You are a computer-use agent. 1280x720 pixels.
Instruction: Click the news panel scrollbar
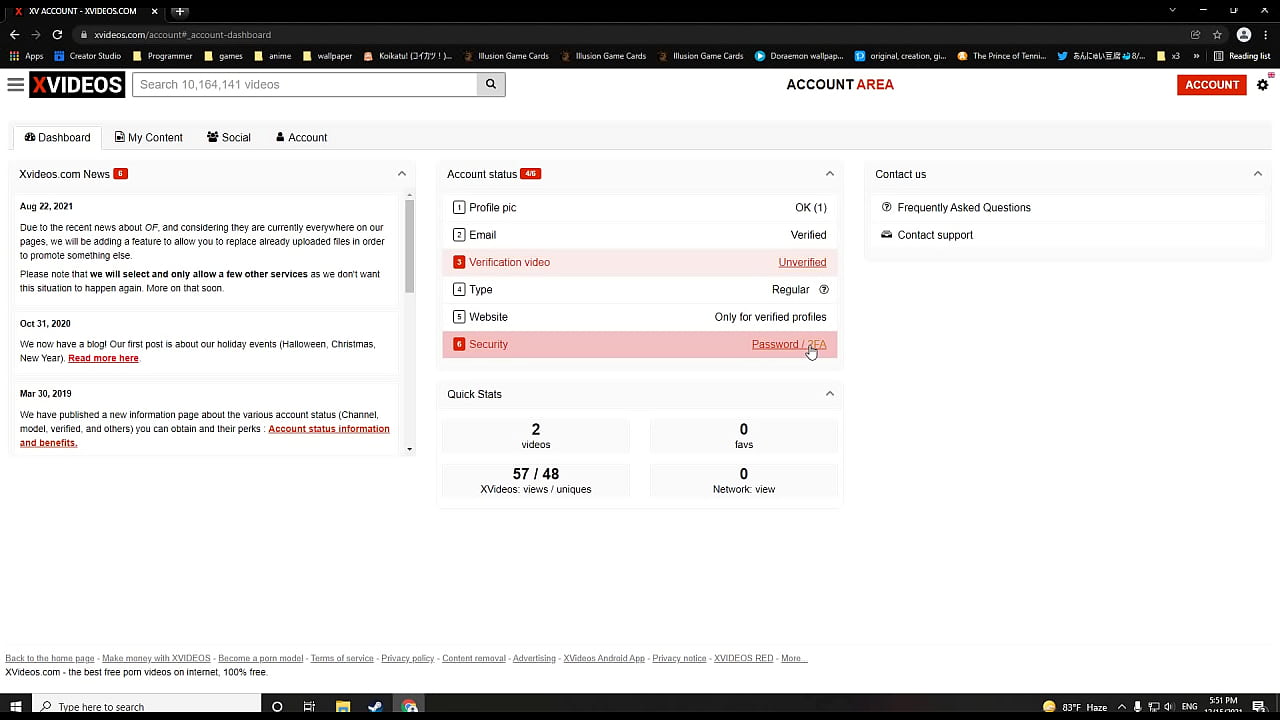pos(409,245)
